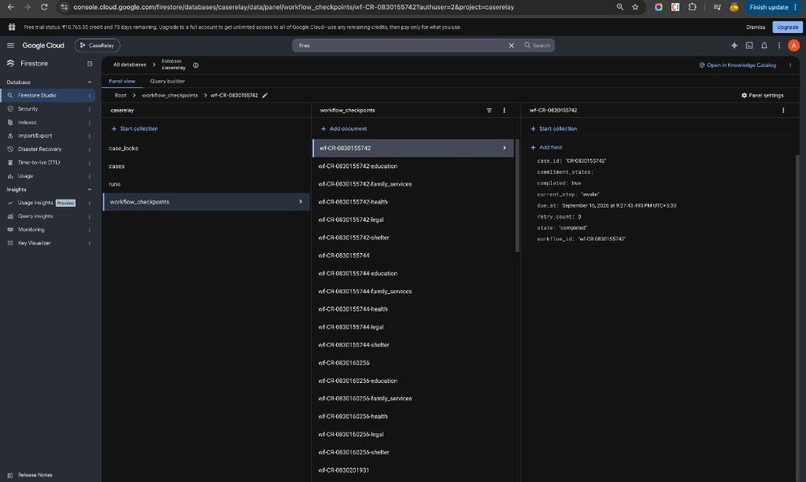
Task: Edit document path with pencil icon
Action: (265, 95)
